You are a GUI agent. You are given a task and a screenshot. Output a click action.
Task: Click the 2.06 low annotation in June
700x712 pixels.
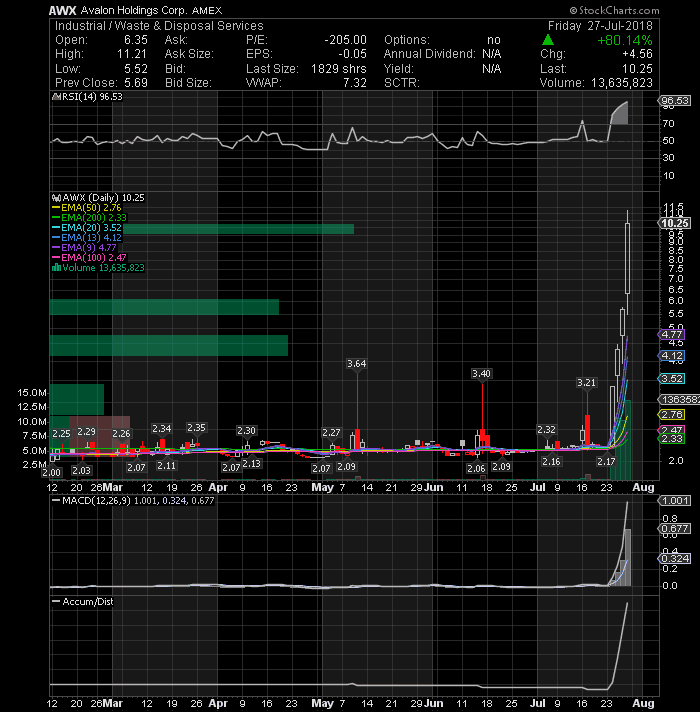(x=476, y=468)
